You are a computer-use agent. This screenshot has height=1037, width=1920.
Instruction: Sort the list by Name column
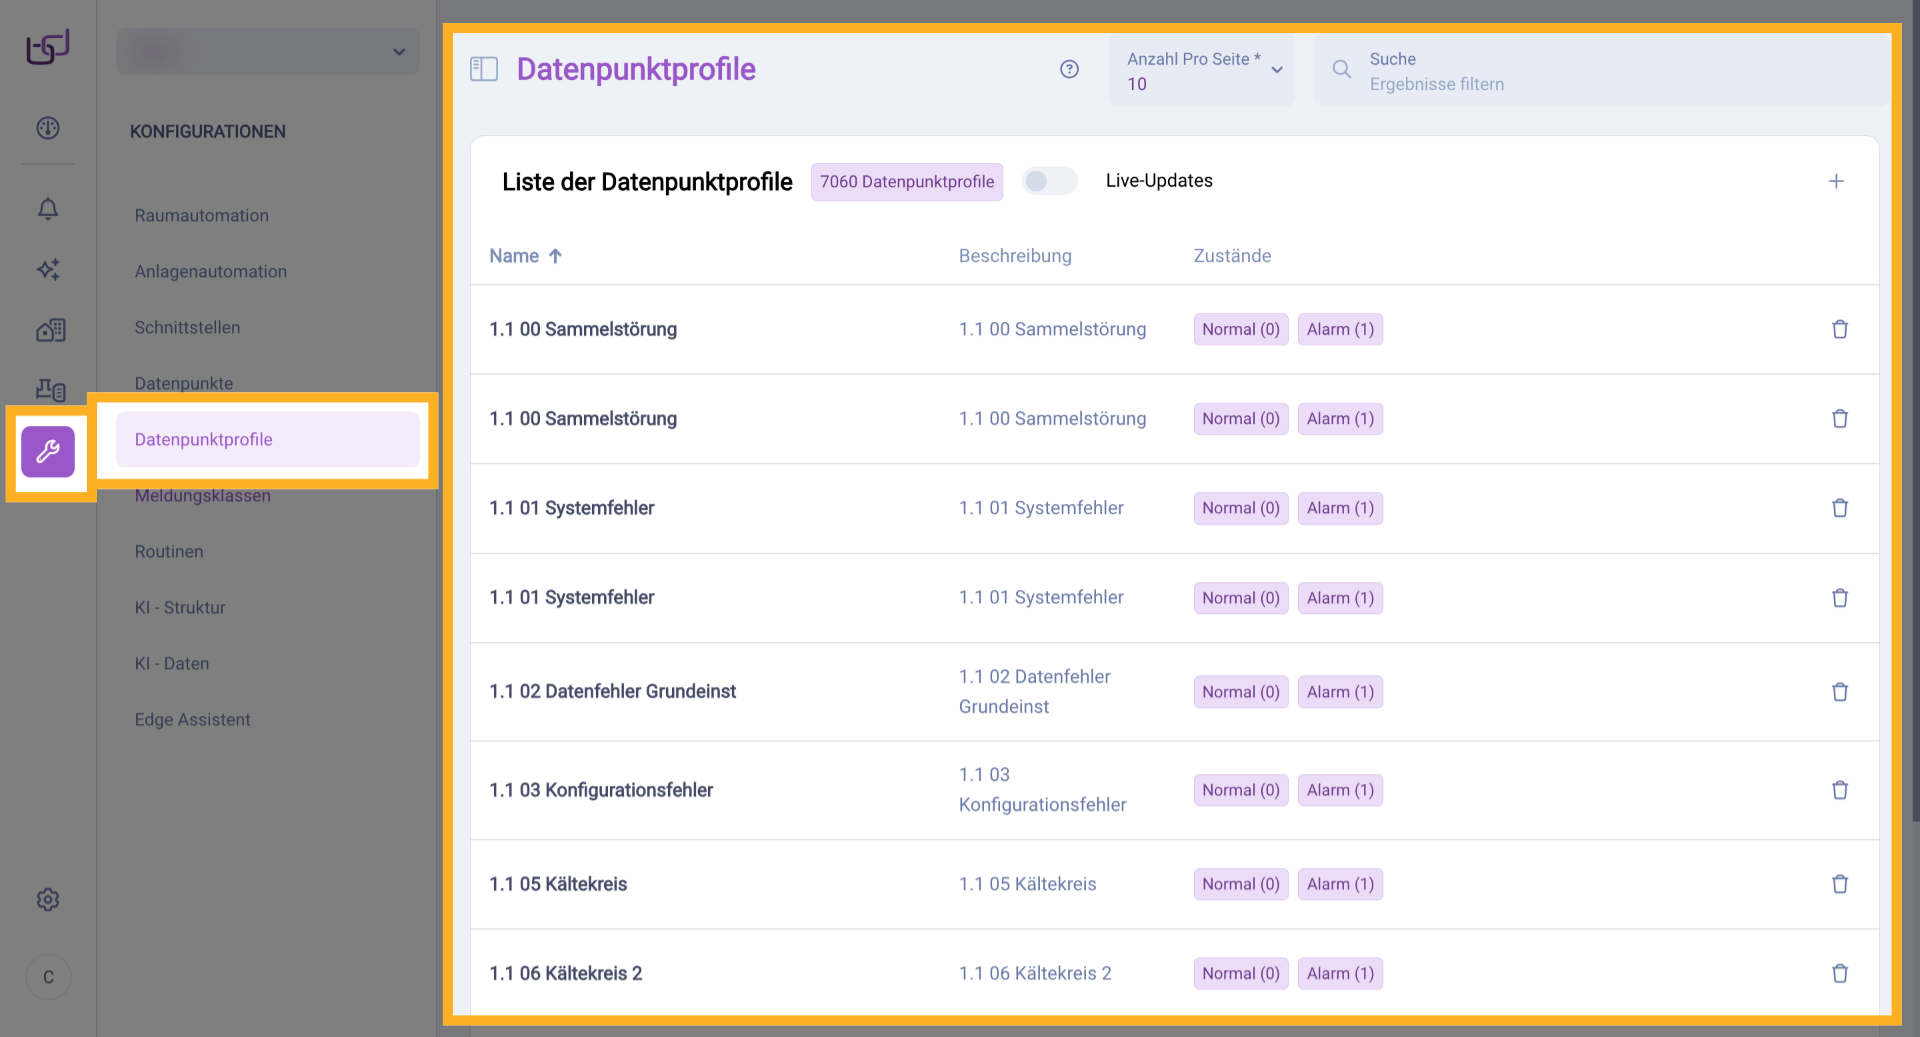point(525,256)
